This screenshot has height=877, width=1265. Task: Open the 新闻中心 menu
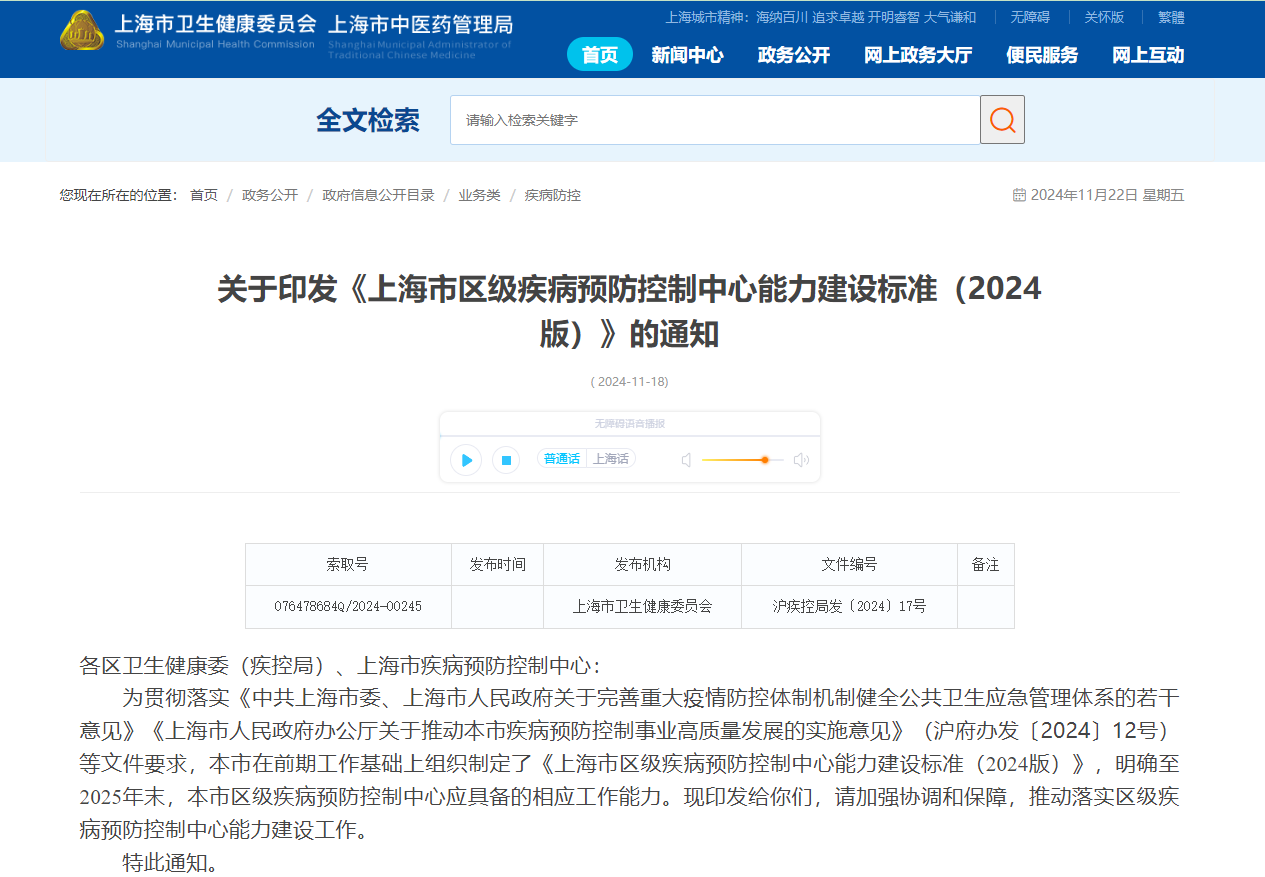click(687, 55)
